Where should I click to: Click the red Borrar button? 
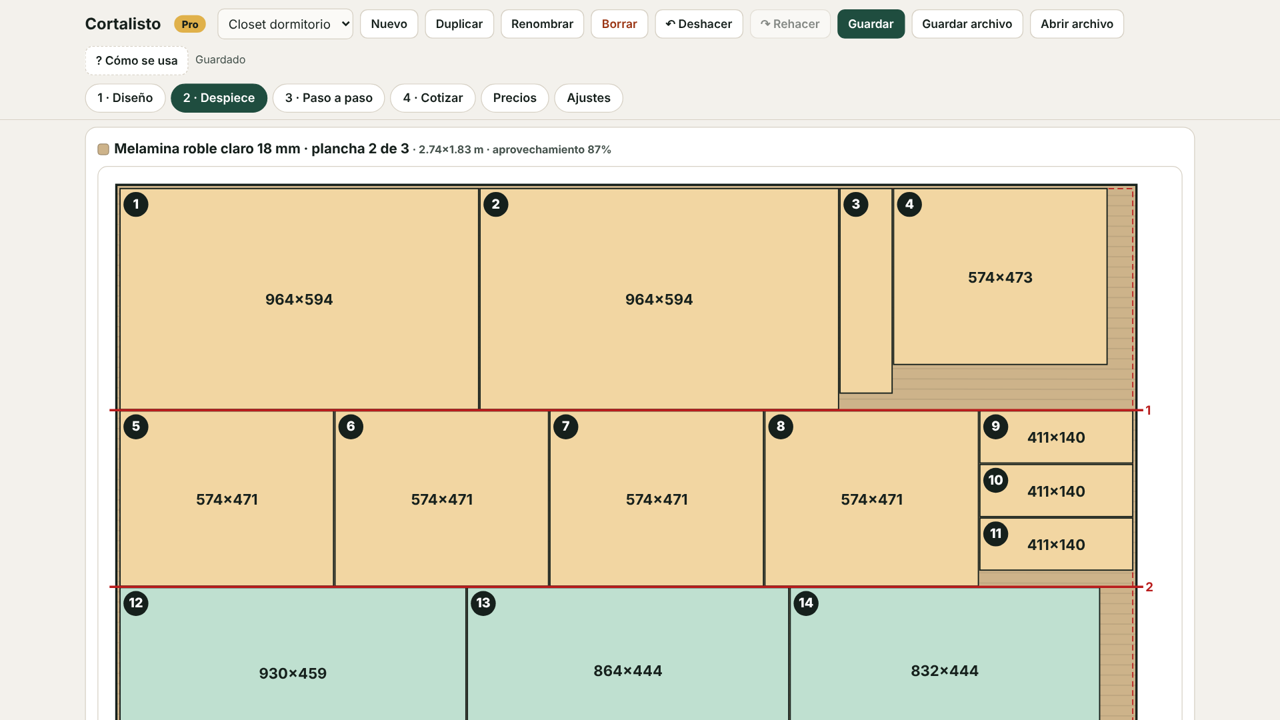pyautogui.click(x=619, y=24)
